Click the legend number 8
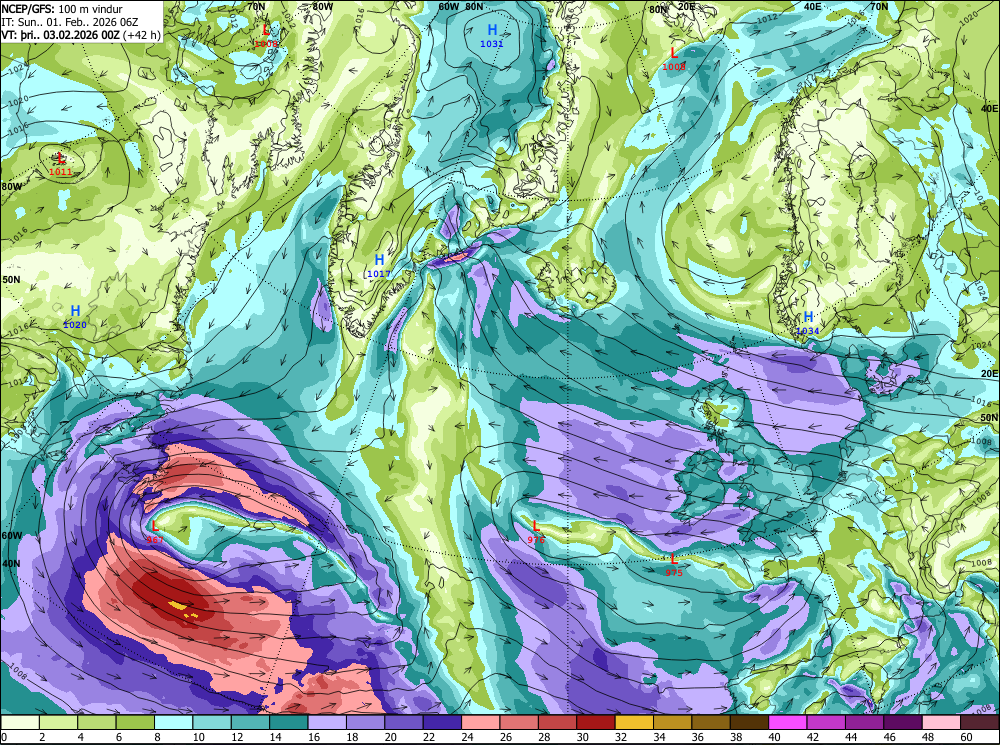Image resolution: width=1000 pixels, height=745 pixels. 158,737
